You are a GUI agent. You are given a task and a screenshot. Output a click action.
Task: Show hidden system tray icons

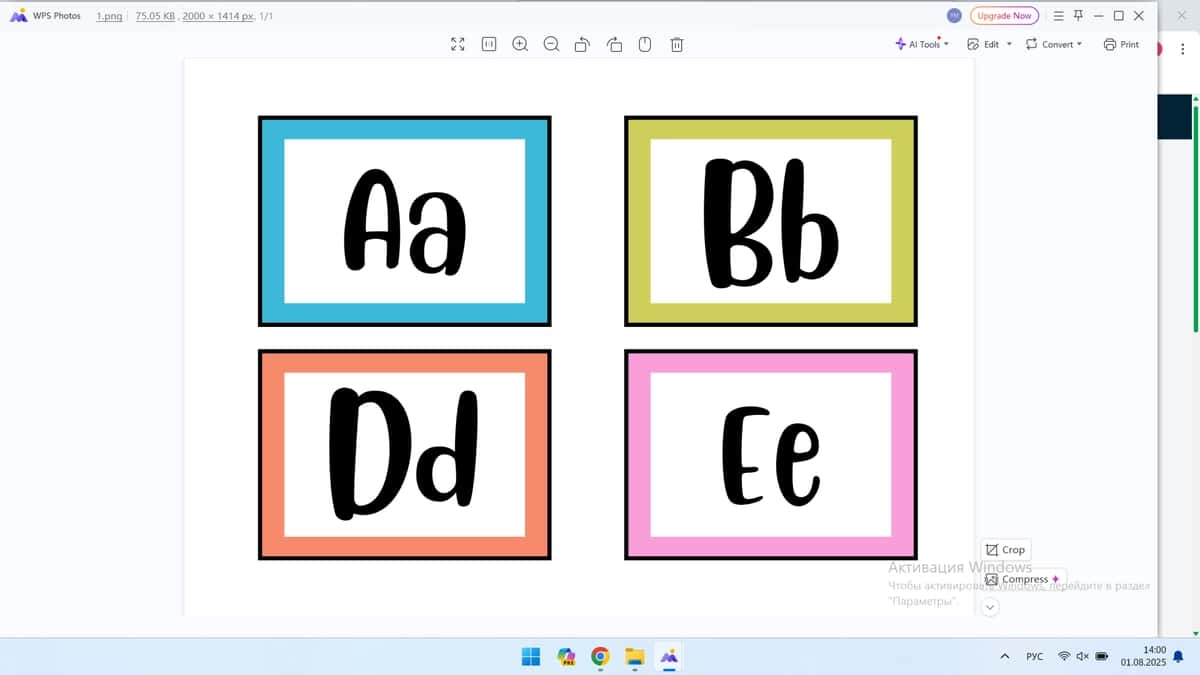[1004, 656]
